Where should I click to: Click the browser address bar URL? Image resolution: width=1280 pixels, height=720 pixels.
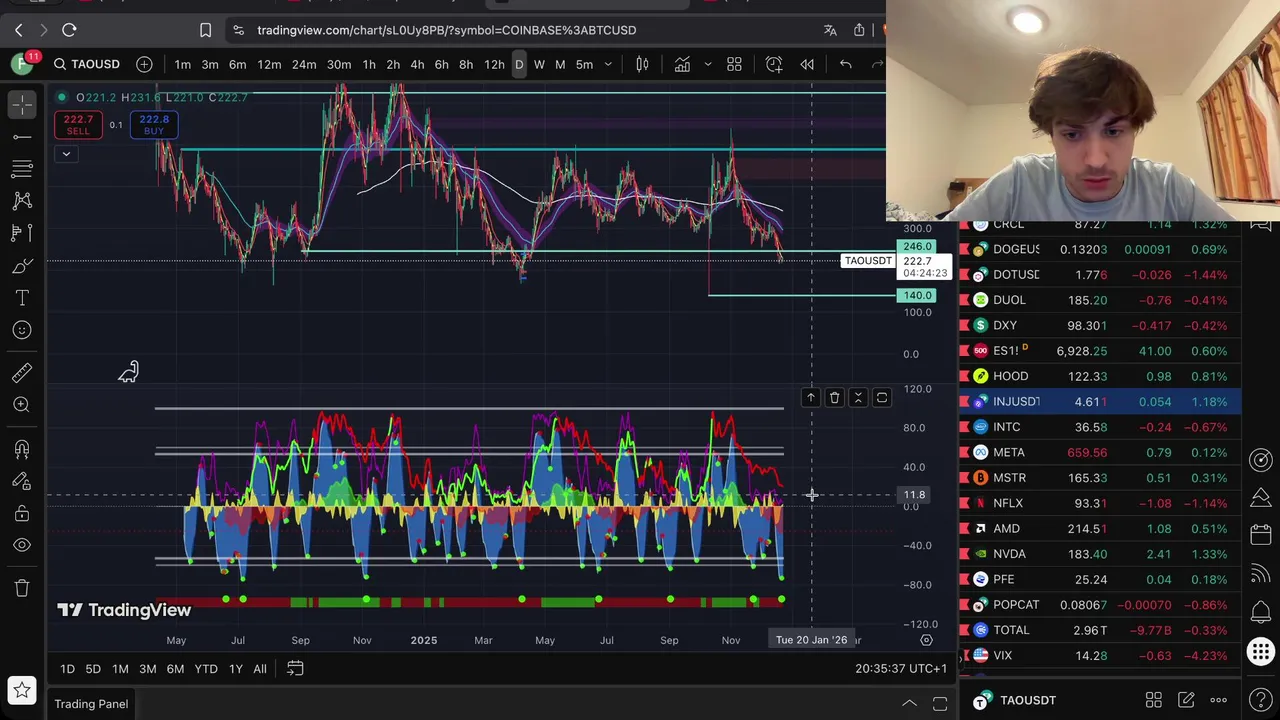point(446,30)
